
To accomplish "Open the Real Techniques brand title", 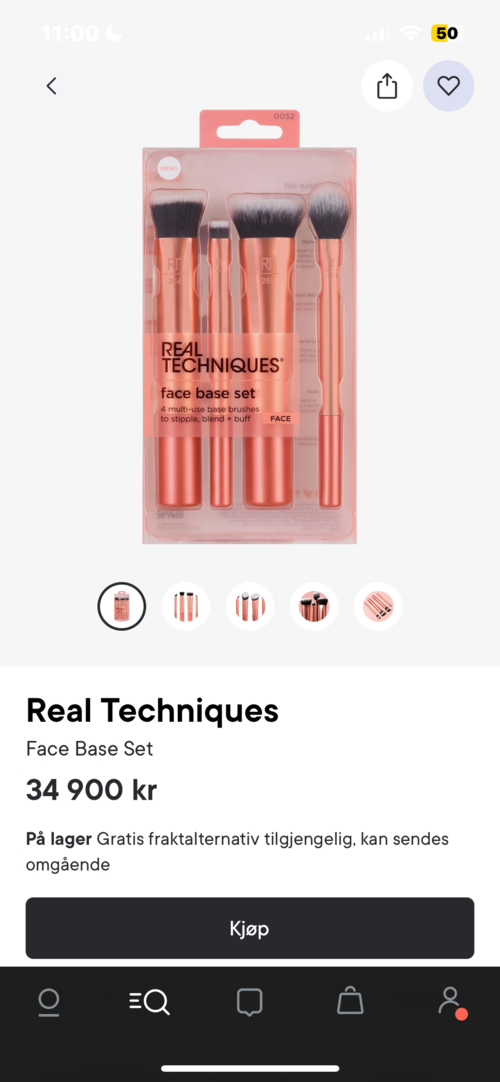I will (152, 710).
